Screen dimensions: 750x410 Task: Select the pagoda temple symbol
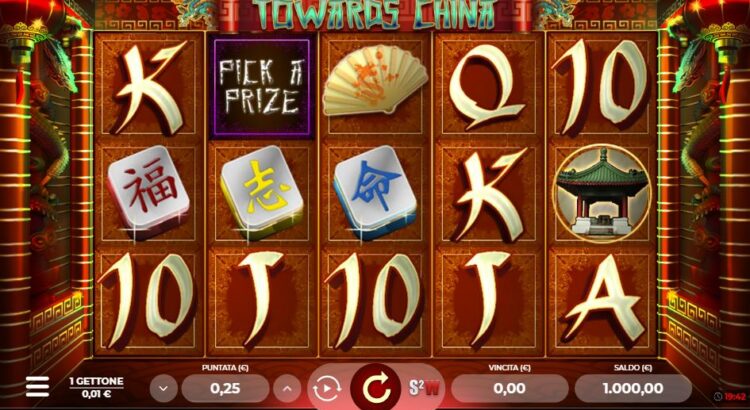[x=602, y=193]
